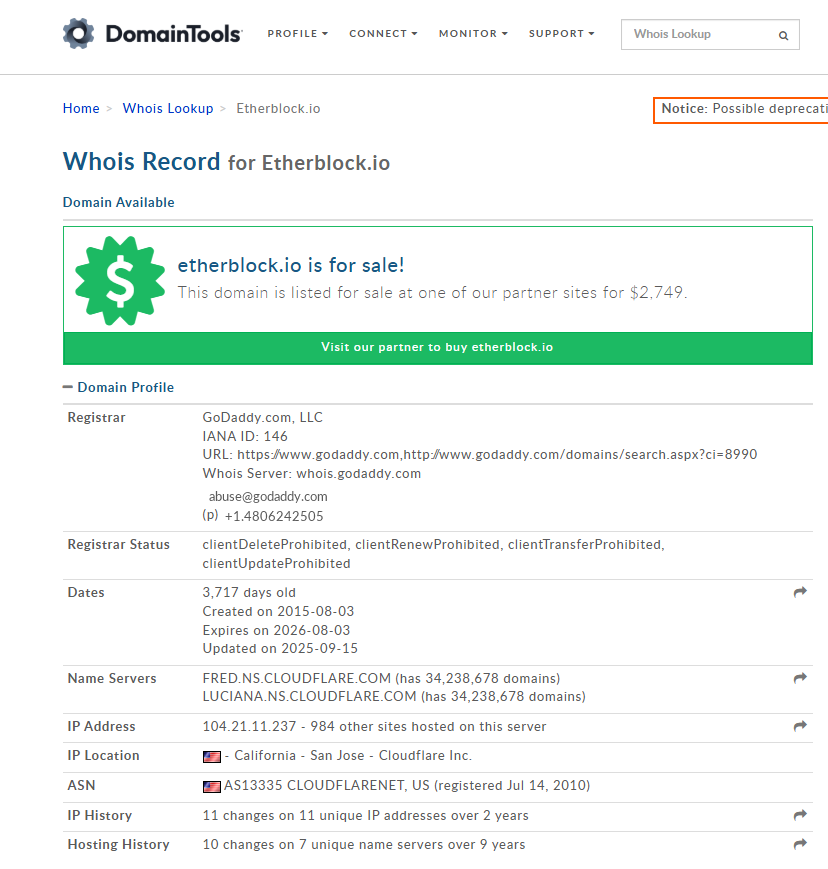Click the share arrow in Hosting History row
828x869 pixels.
(x=800, y=844)
